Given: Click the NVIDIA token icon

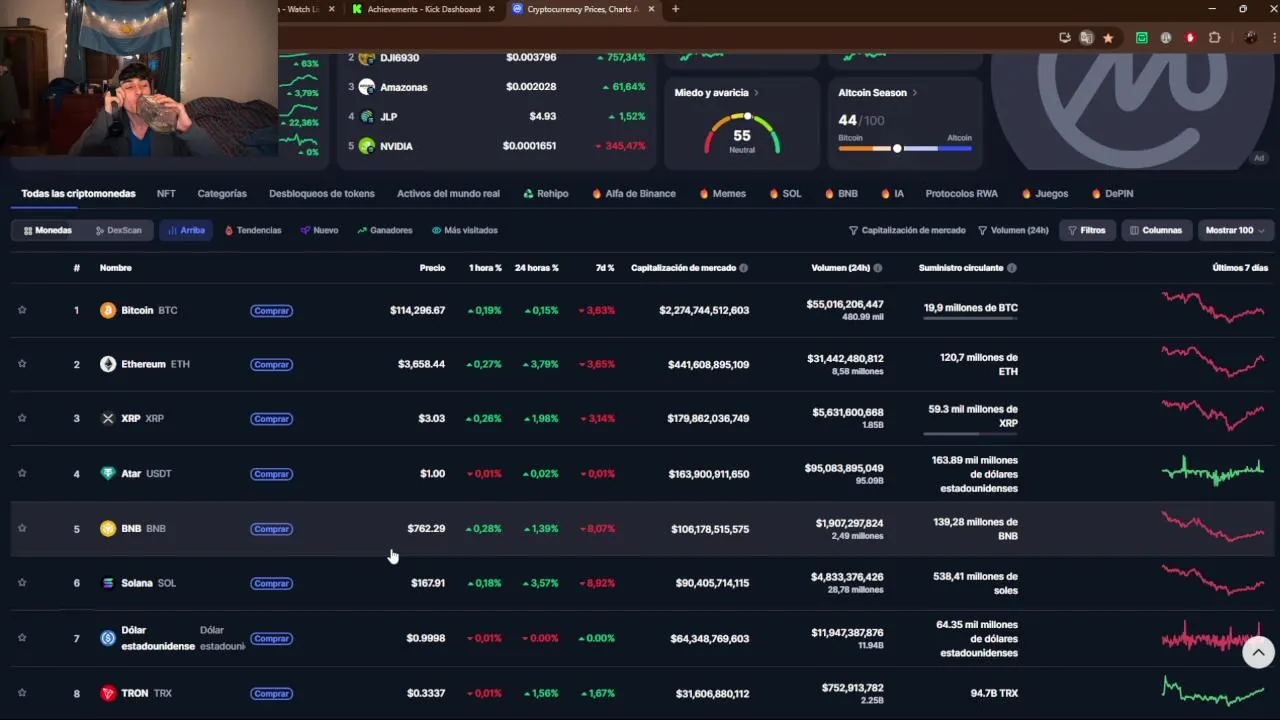Looking at the screenshot, I should [x=367, y=146].
